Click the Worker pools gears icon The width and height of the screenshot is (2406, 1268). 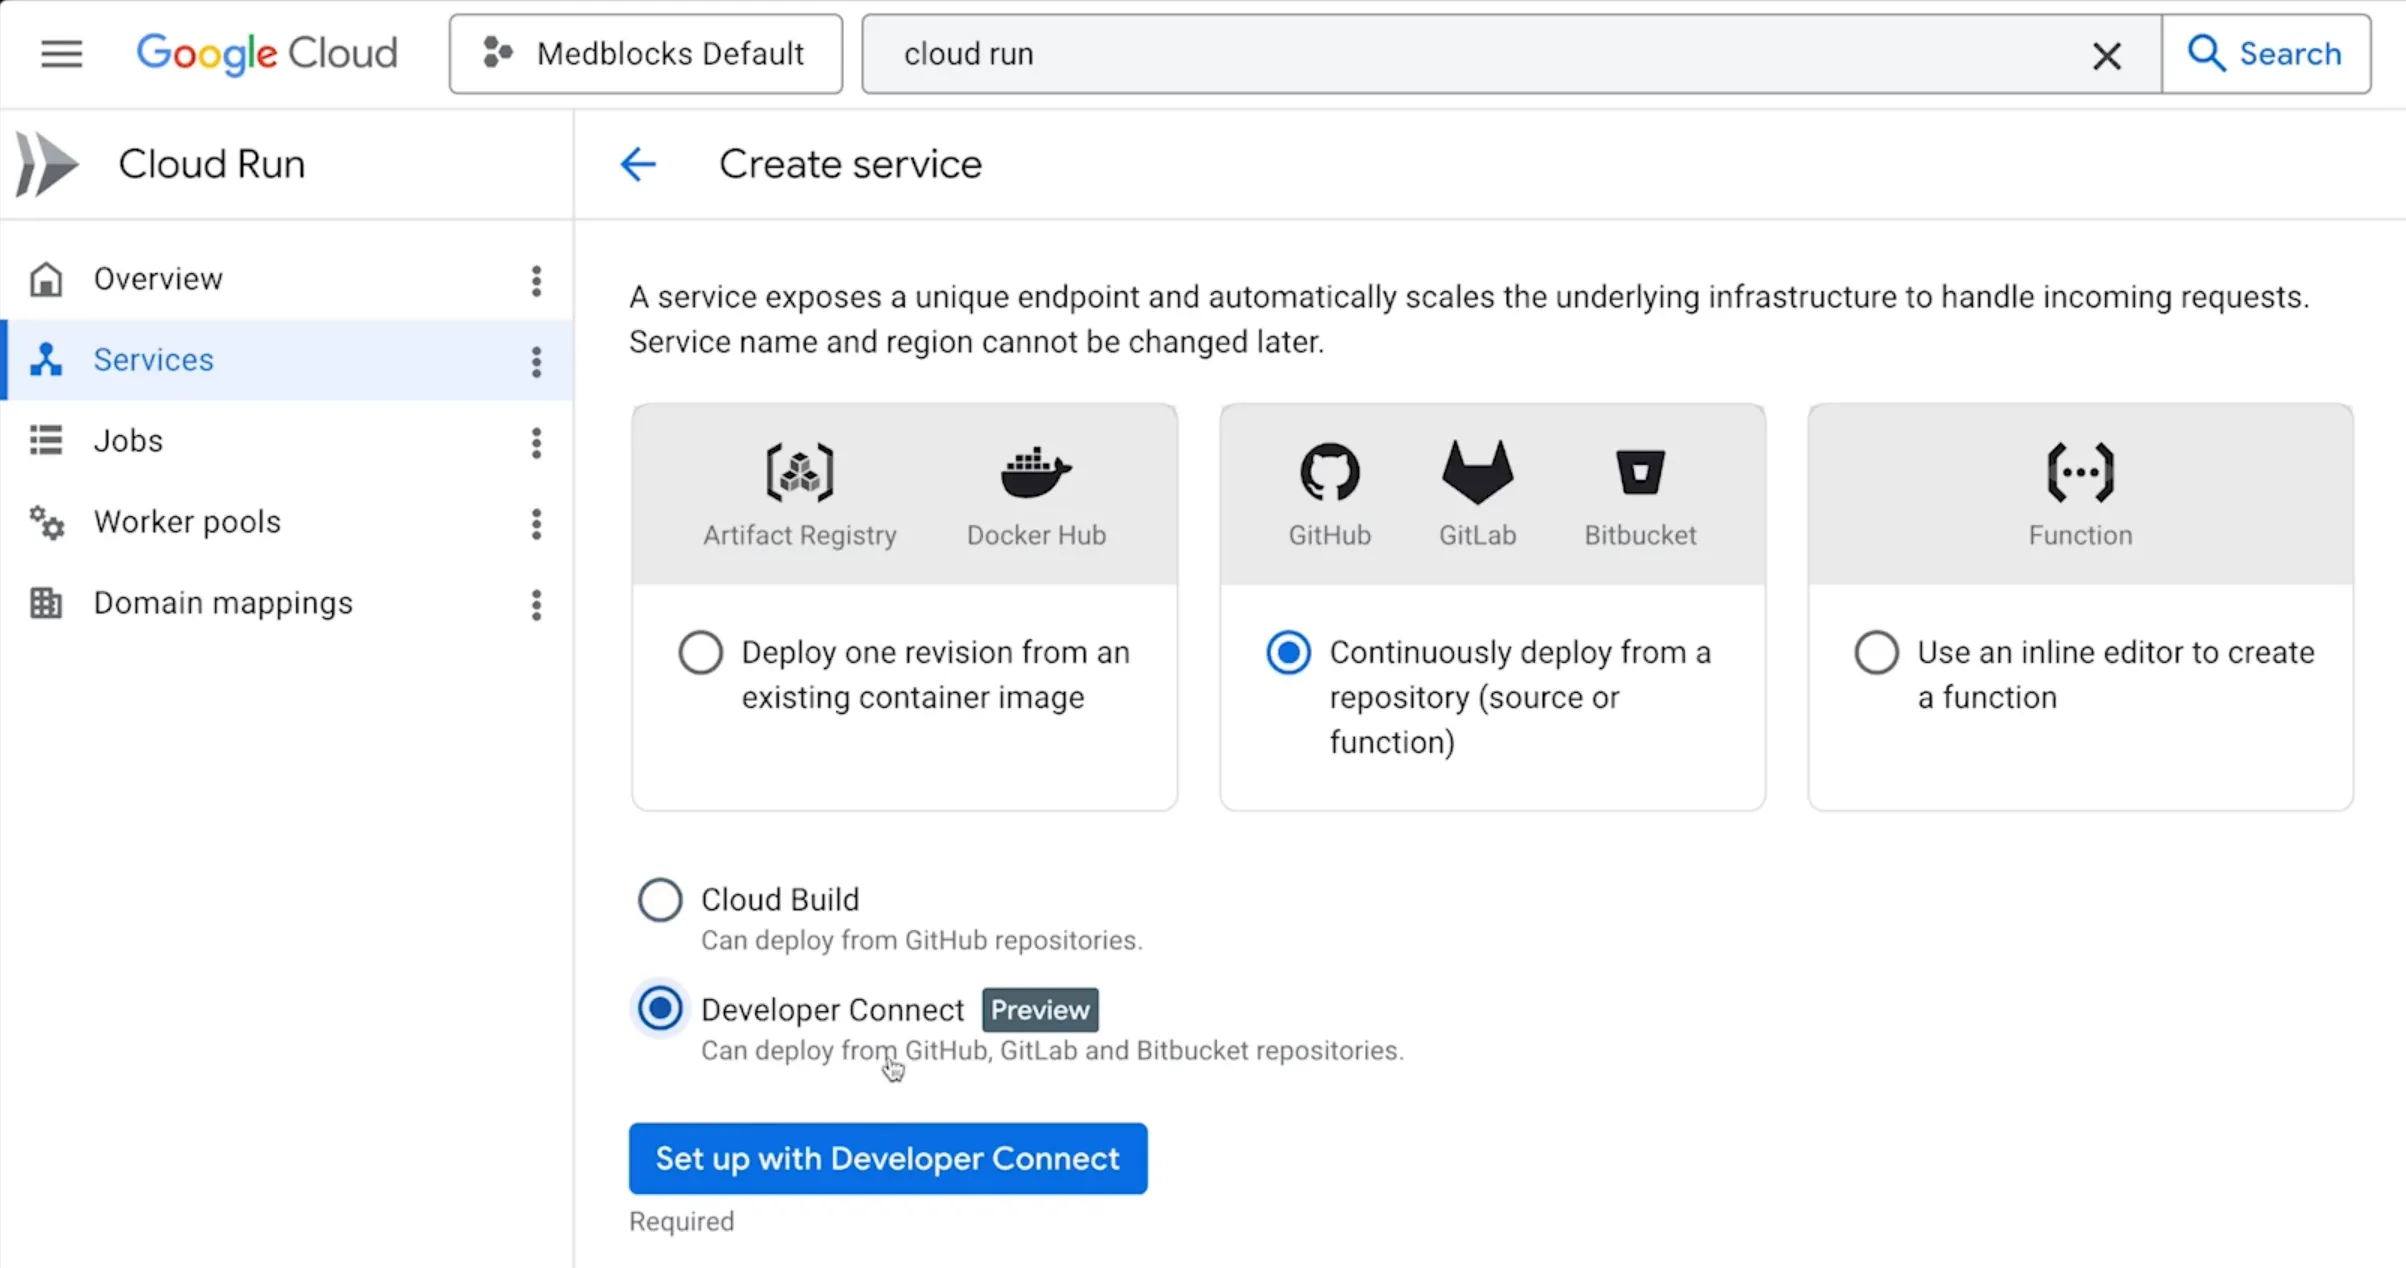pyautogui.click(x=46, y=522)
